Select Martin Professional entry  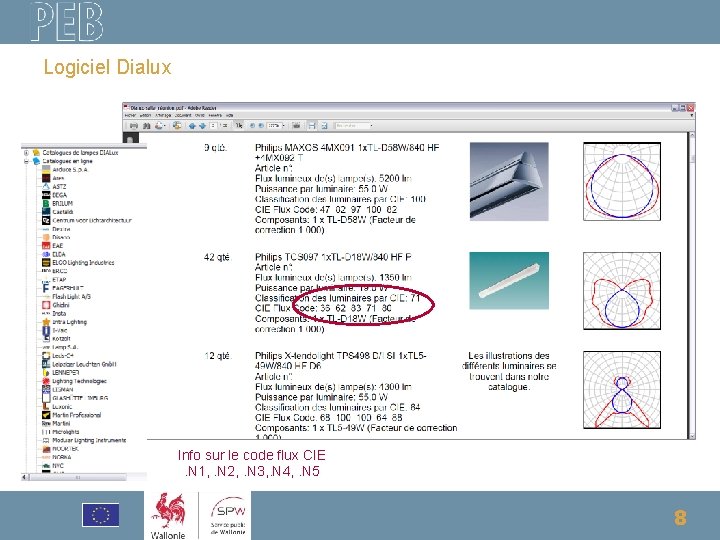[x=77, y=415]
